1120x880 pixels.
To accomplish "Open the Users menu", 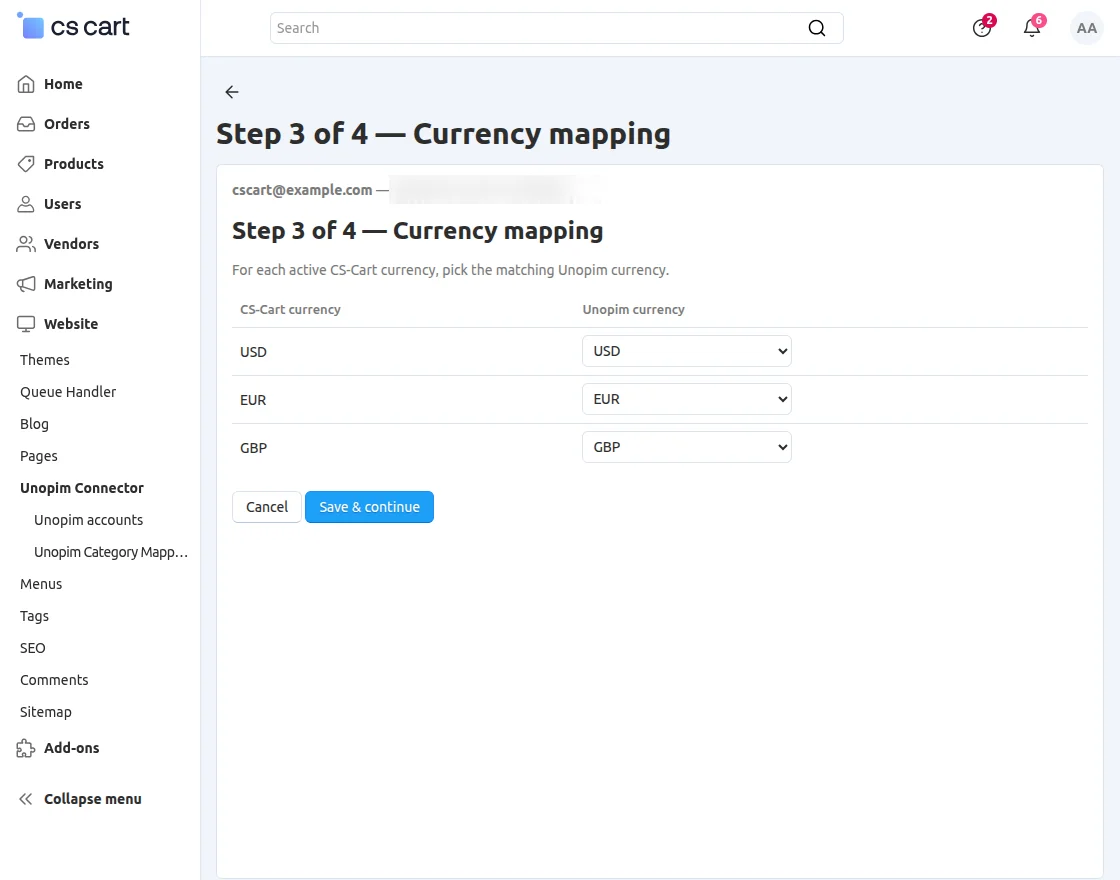I will 62,204.
